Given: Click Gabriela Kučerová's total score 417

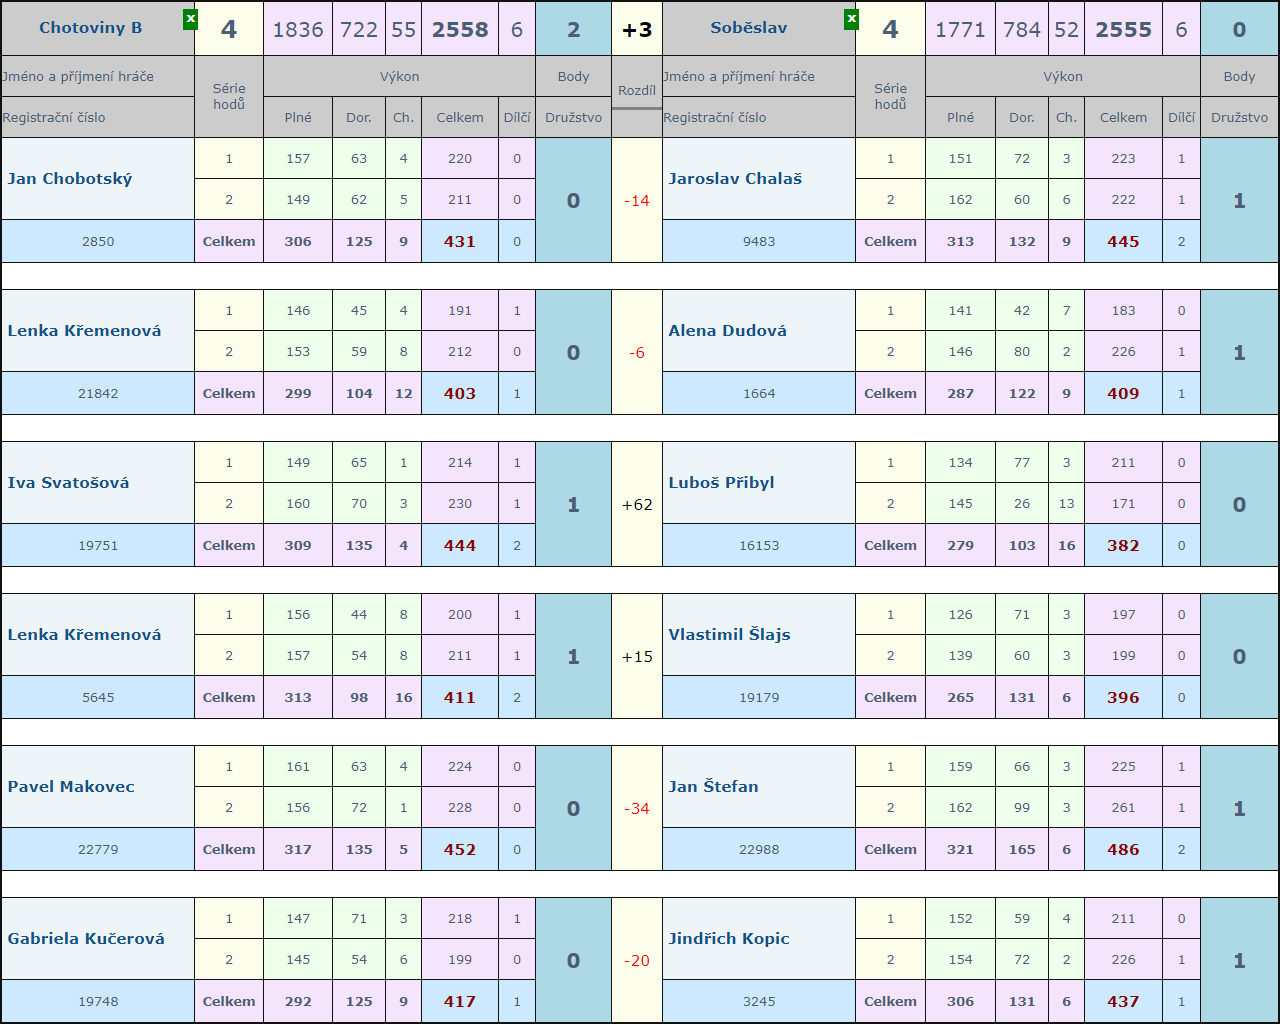Looking at the screenshot, I should click(x=460, y=1001).
